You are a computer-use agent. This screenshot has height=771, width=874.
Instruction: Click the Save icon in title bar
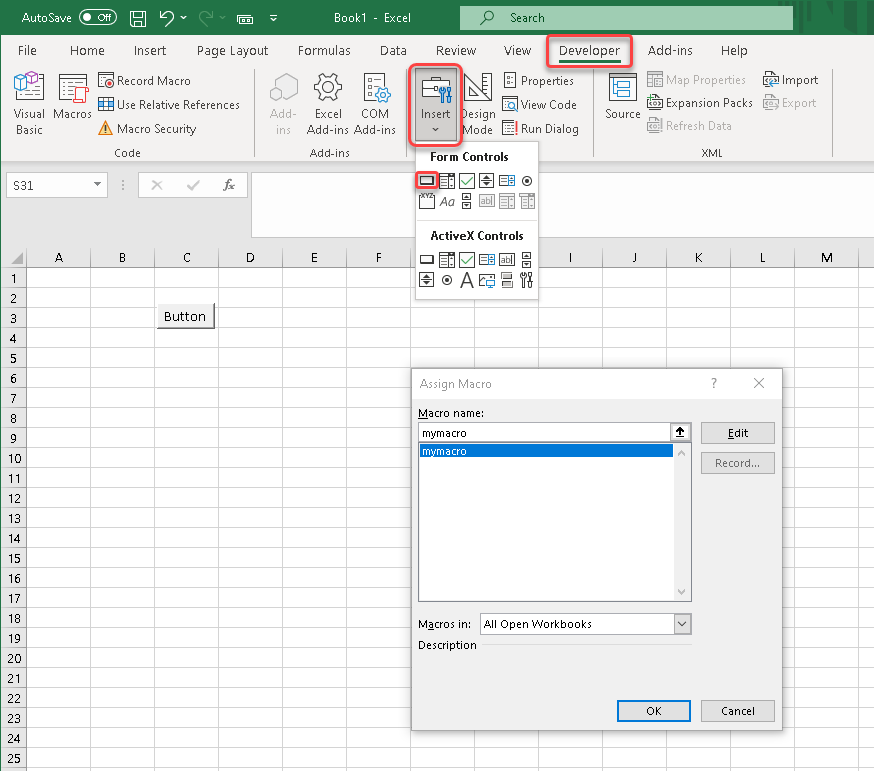(x=138, y=18)
